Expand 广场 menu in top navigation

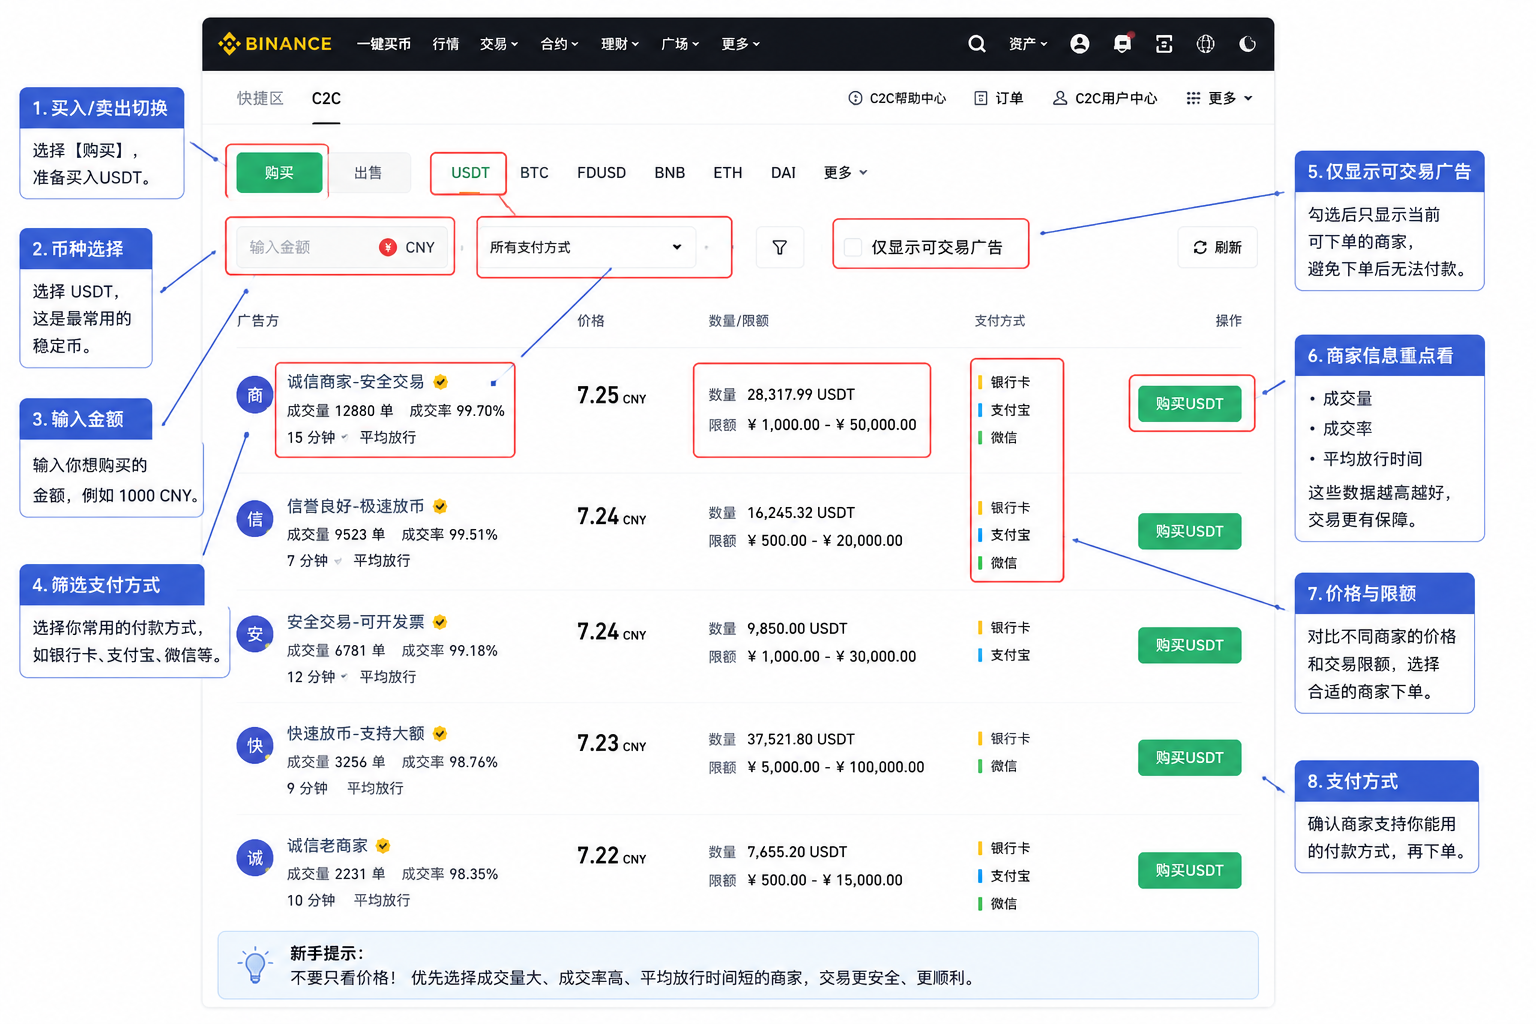coord(680,44)
